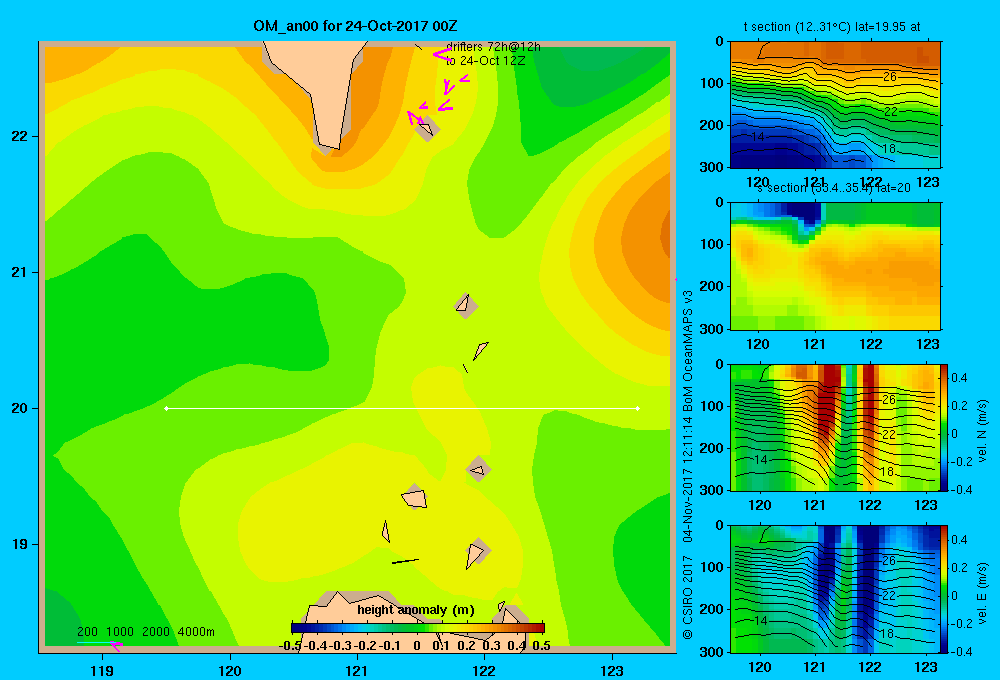Click the "vel. N (m/s)" axis label
Screen dimensions: 1000x680
point(982,431)
